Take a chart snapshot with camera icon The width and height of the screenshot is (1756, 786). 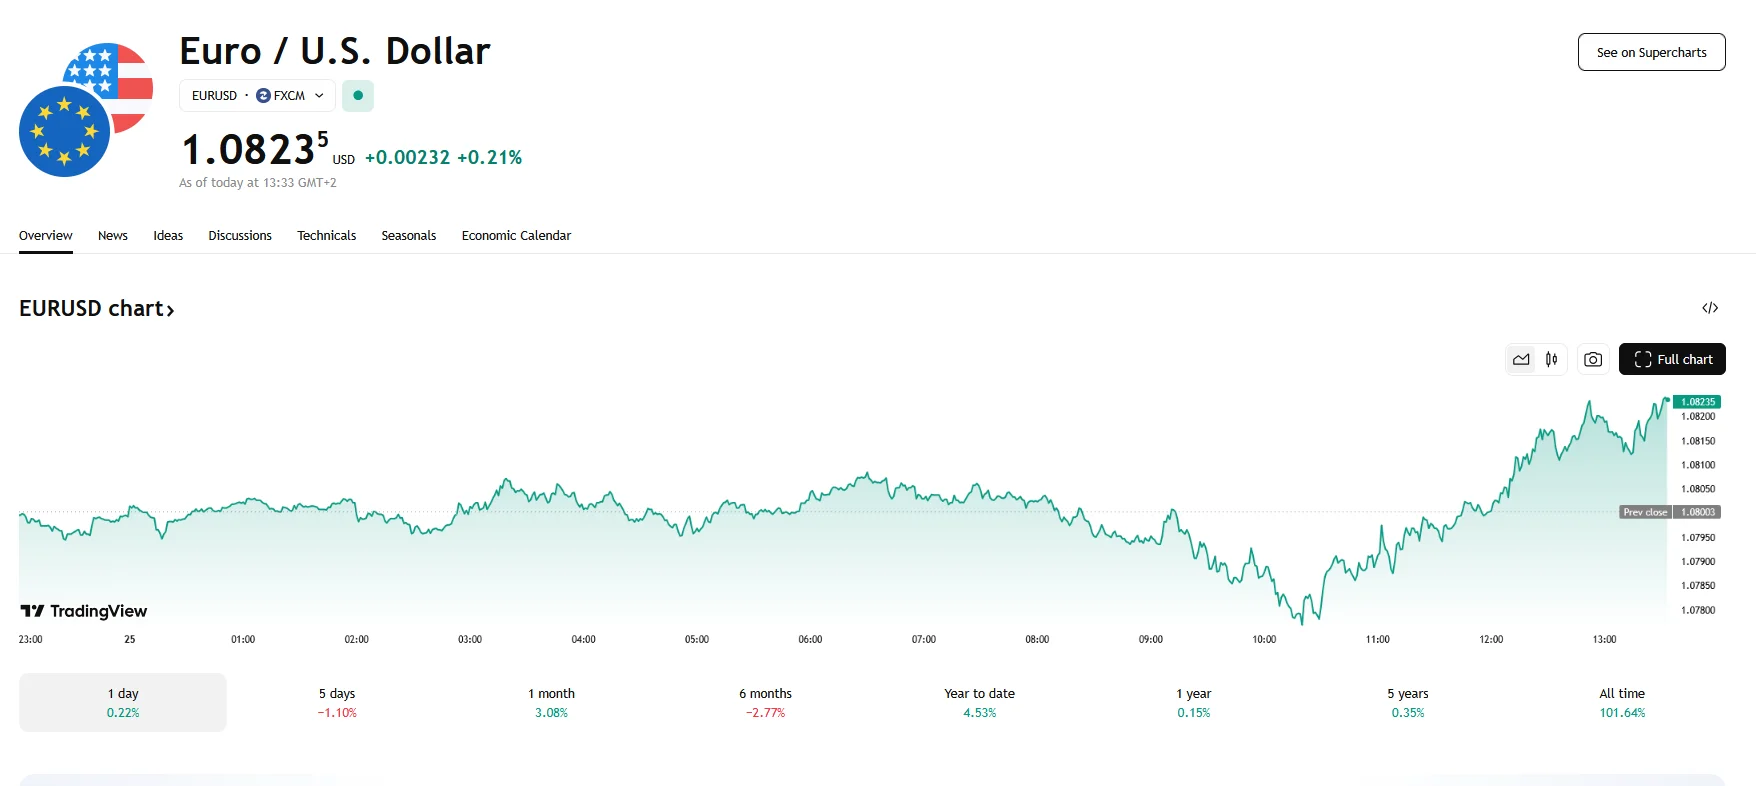(x=1593, y=359)
